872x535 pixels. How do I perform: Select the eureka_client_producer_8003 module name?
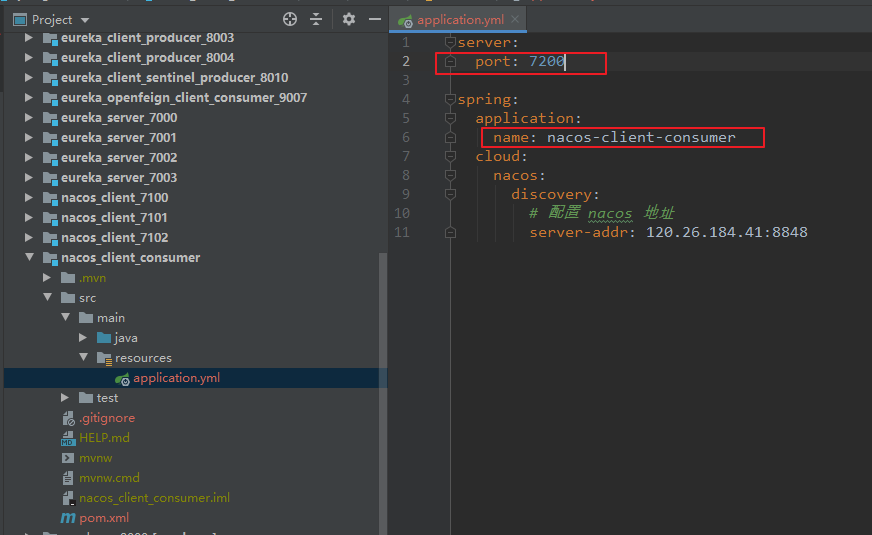pyautogui.click(x=147, y=38)
